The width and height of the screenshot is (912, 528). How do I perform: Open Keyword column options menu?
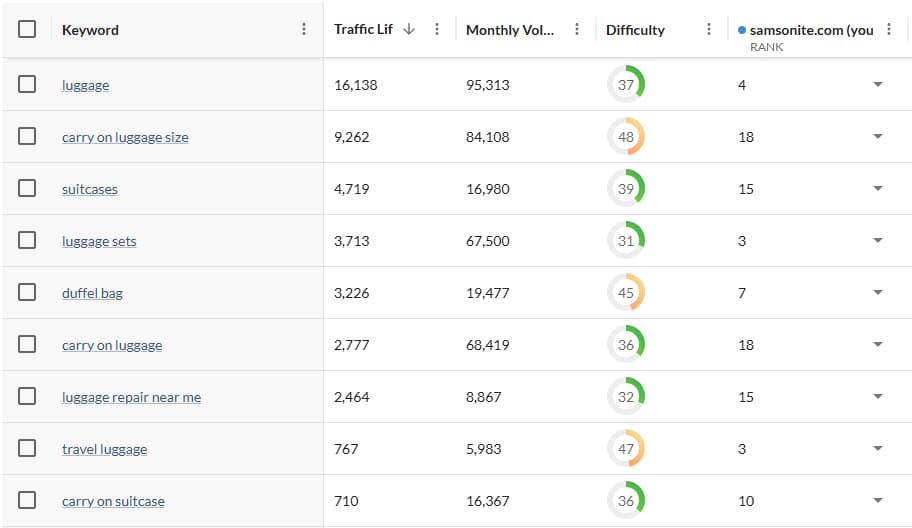[304, 30]
